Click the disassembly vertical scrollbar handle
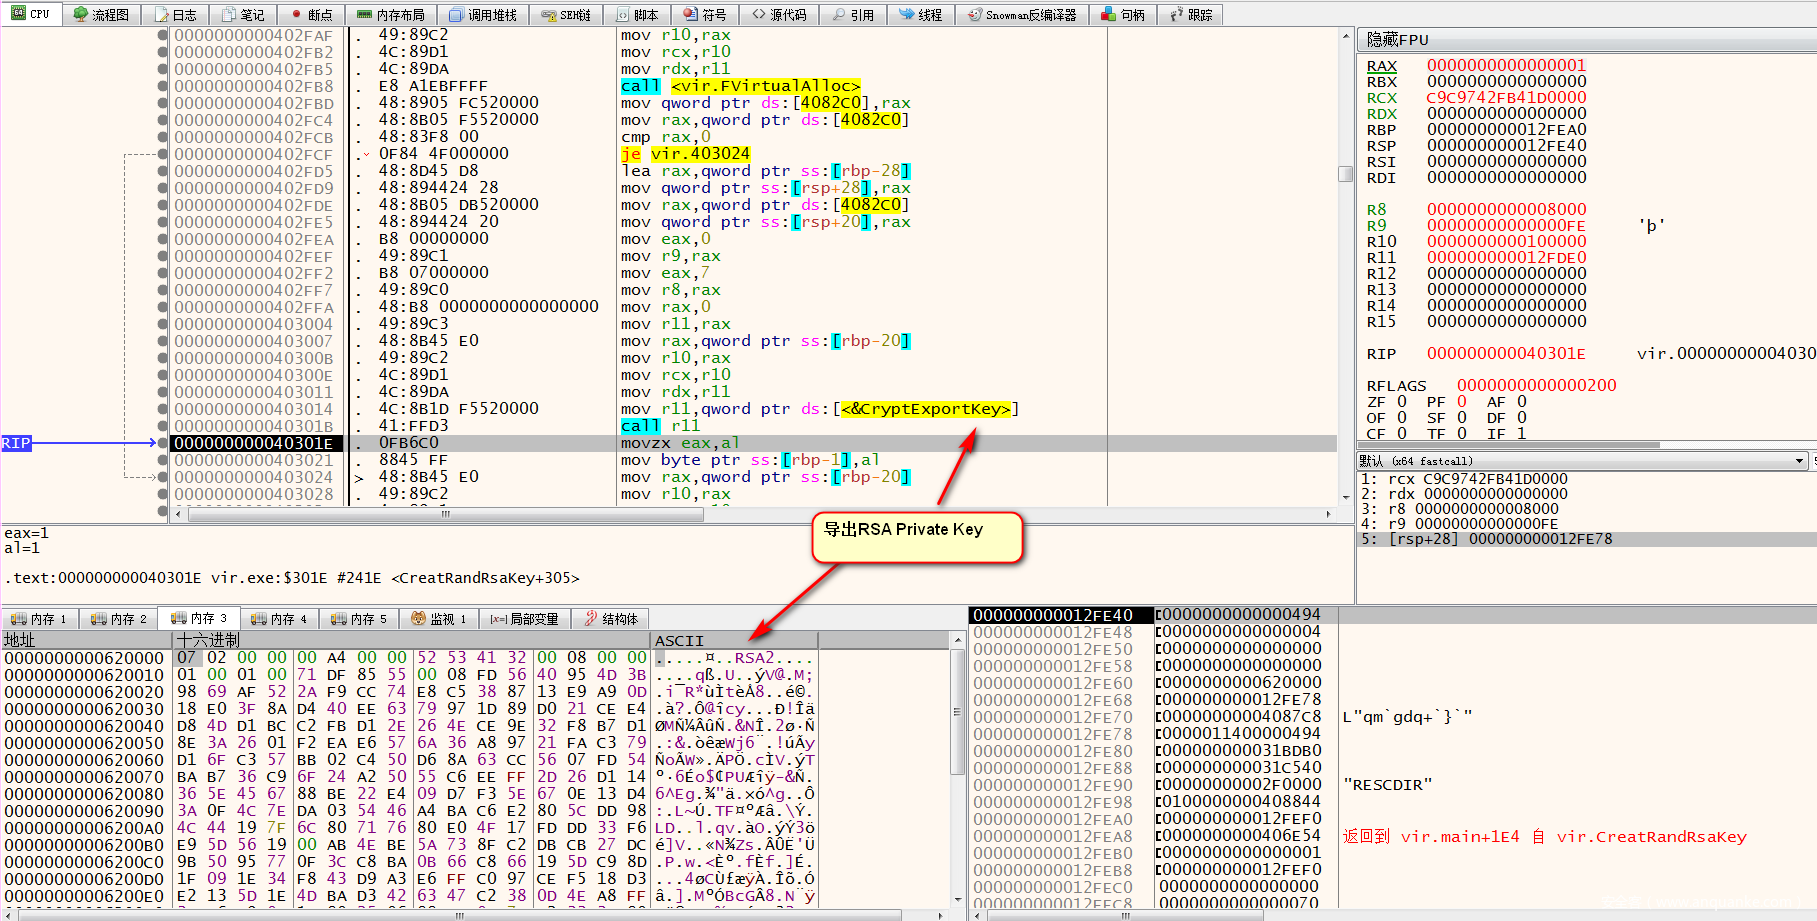 (x=1345, y=173)
